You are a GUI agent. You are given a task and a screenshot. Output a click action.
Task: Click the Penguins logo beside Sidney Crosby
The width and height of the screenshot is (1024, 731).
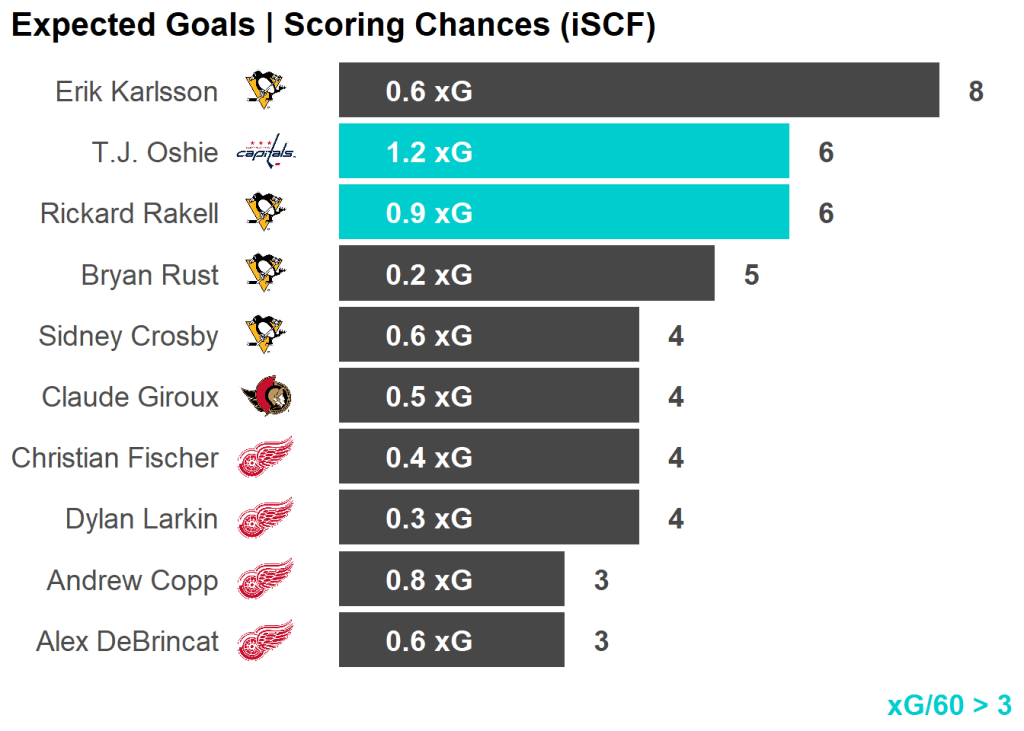tap(266, 335)
